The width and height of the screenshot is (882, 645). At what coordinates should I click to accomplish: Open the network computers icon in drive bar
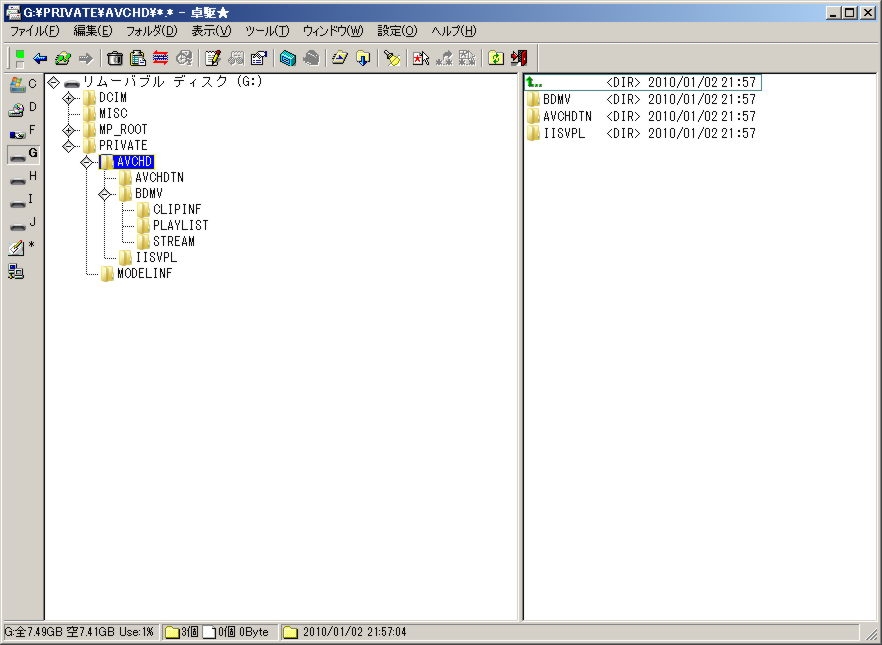point(17,270)
